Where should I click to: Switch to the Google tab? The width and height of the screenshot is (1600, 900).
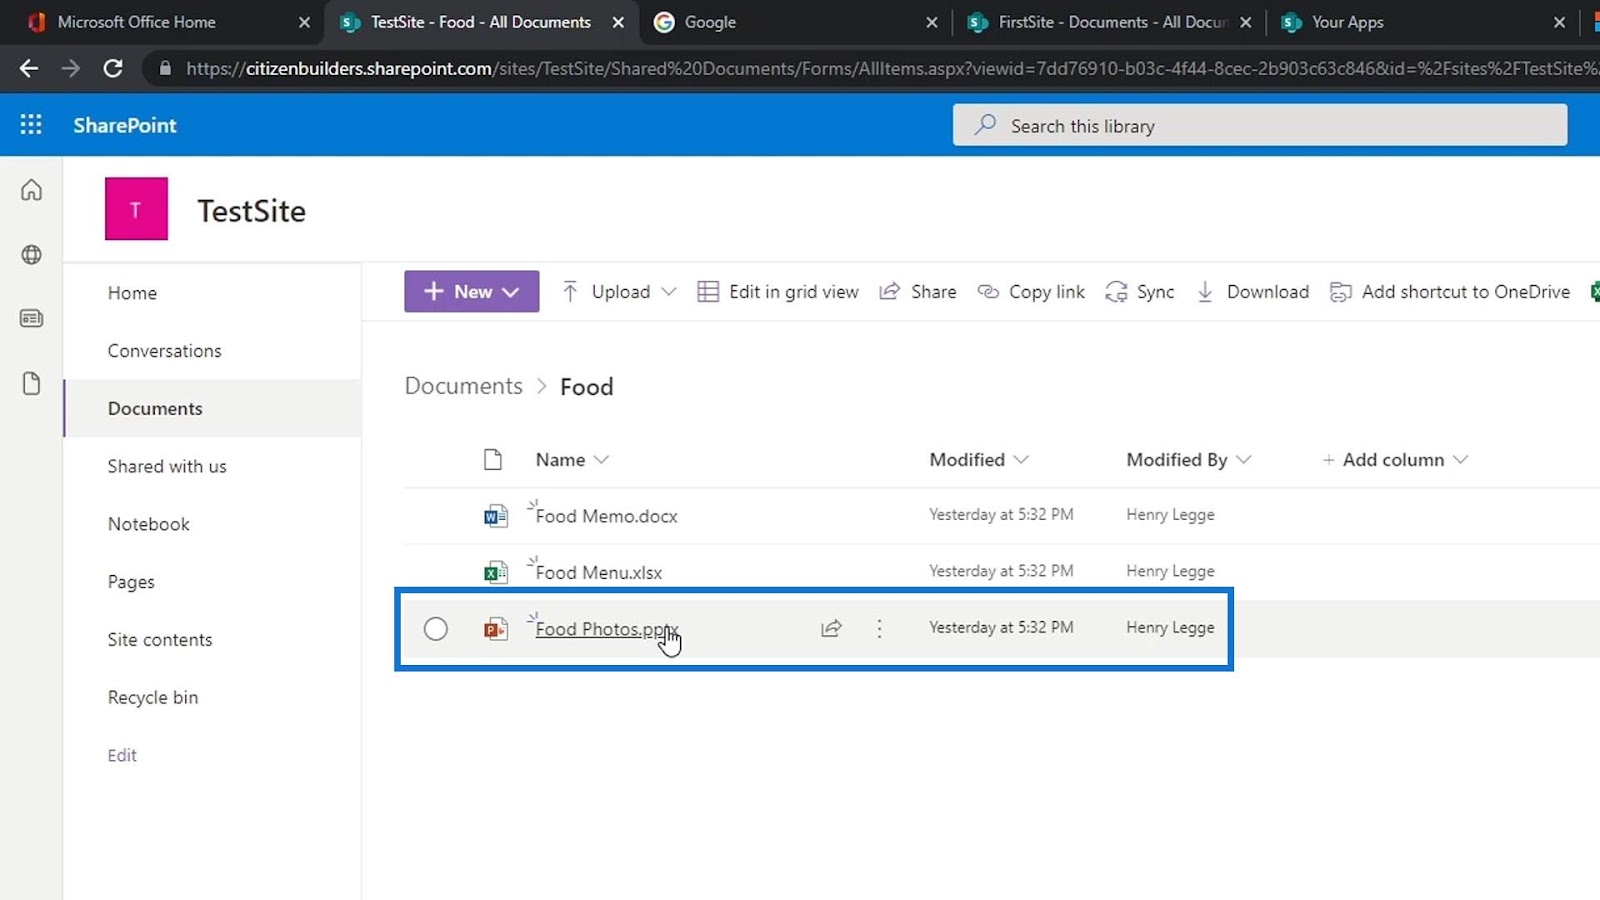point(710,22)
